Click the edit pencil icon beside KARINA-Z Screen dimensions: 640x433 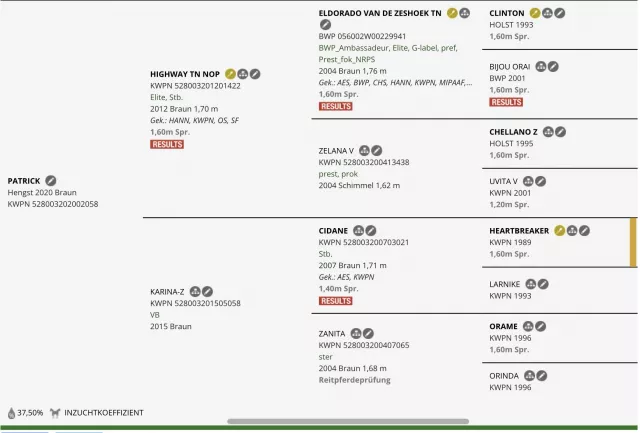[x=208, y=292]
